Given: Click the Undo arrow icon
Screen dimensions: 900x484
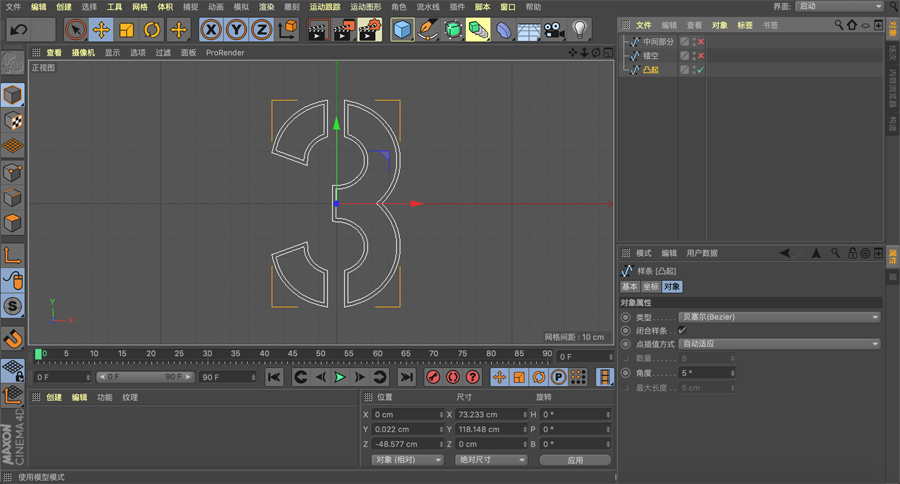Looking at the screenshot, I should pos(18,30).
